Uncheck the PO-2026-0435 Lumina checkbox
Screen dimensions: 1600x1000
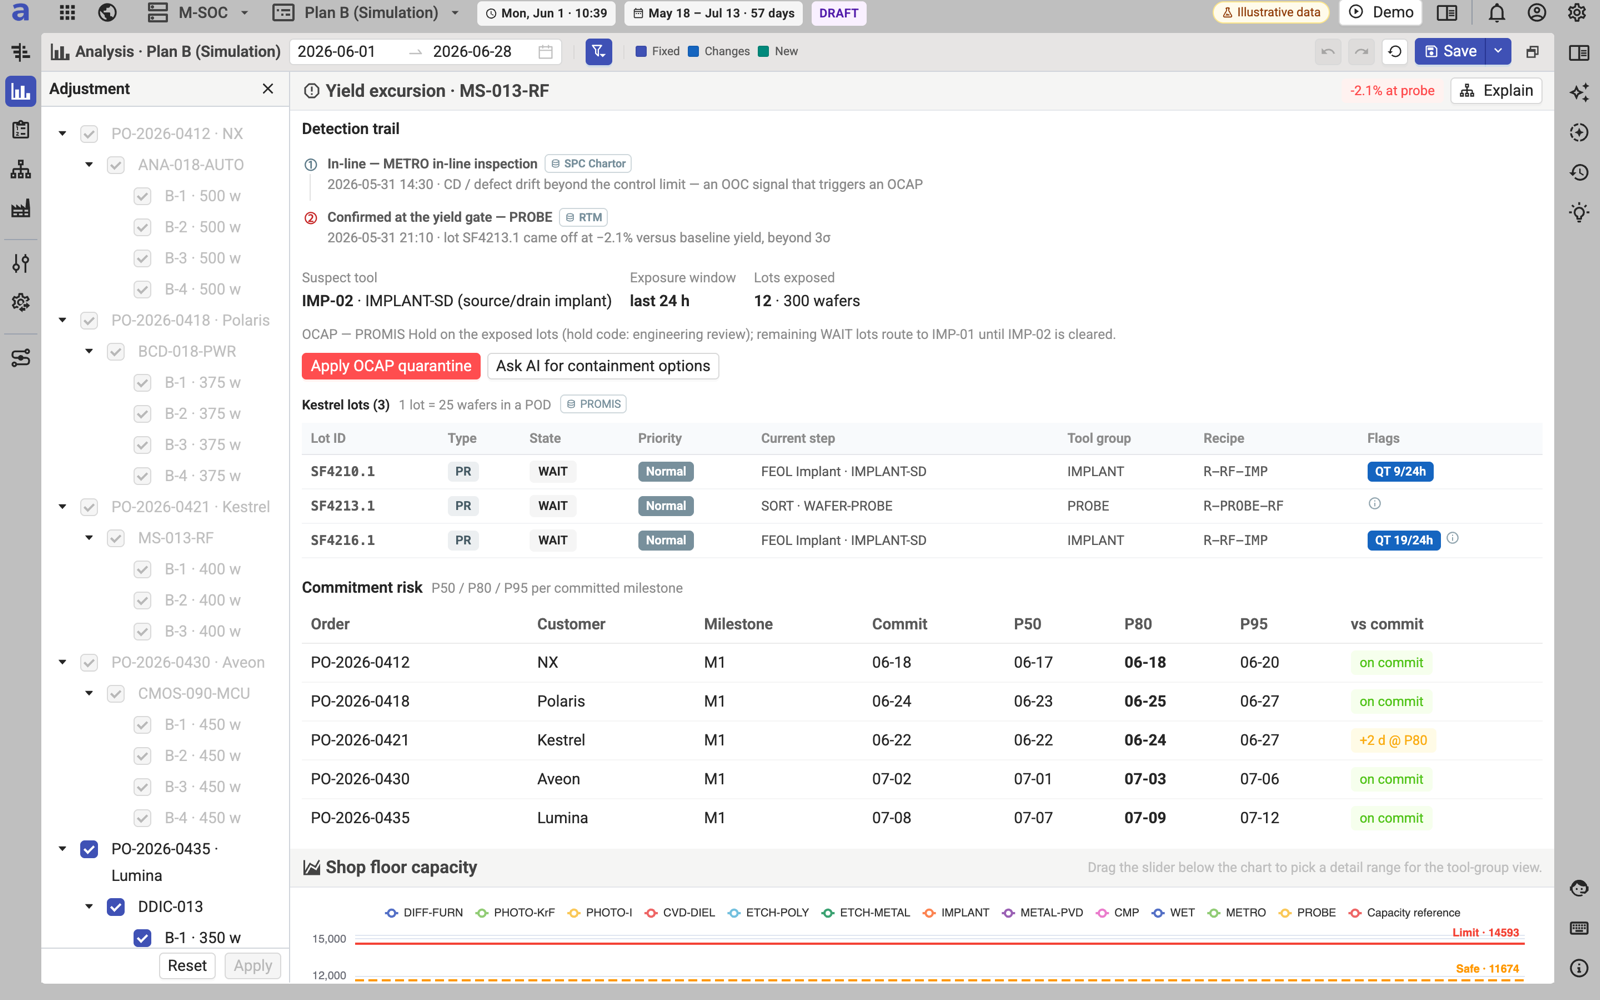click(89, 849)
